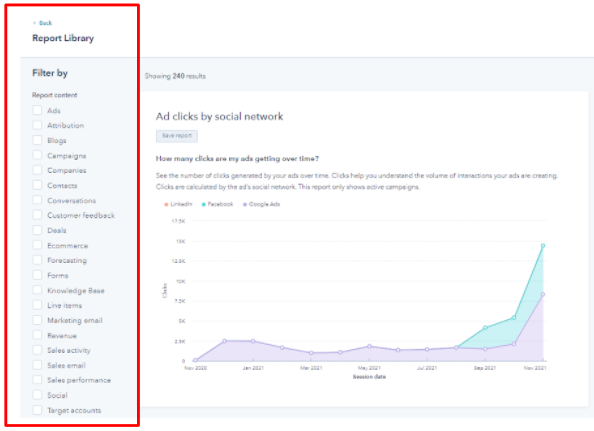Enable the Knowledge Base filter checkbox
The image size is (594, 431).
37,290
